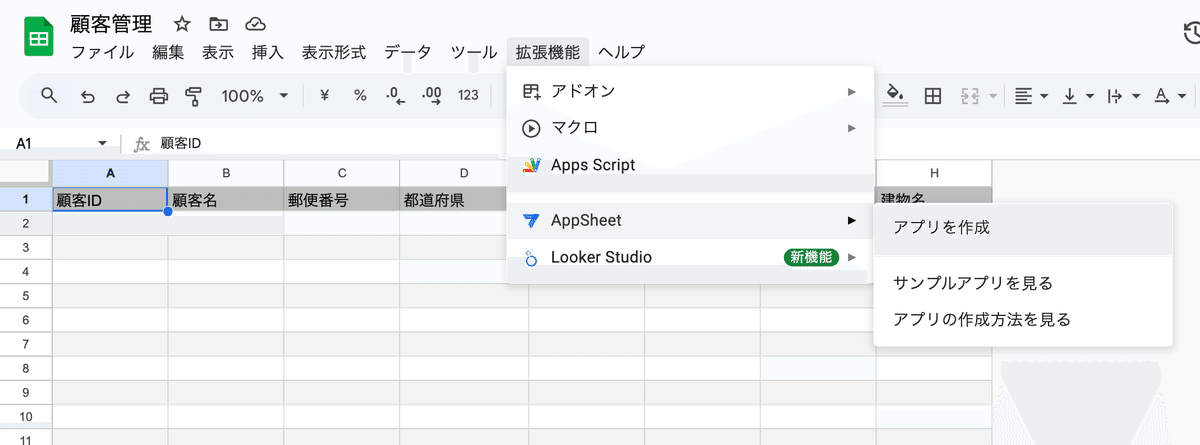
Task: Select column C header
Action: point(342,172)
